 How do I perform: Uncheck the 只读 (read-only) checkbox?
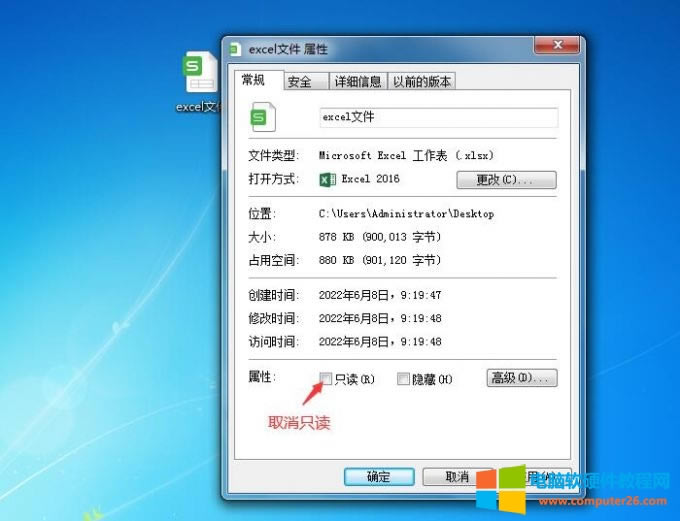click(326, 378)
